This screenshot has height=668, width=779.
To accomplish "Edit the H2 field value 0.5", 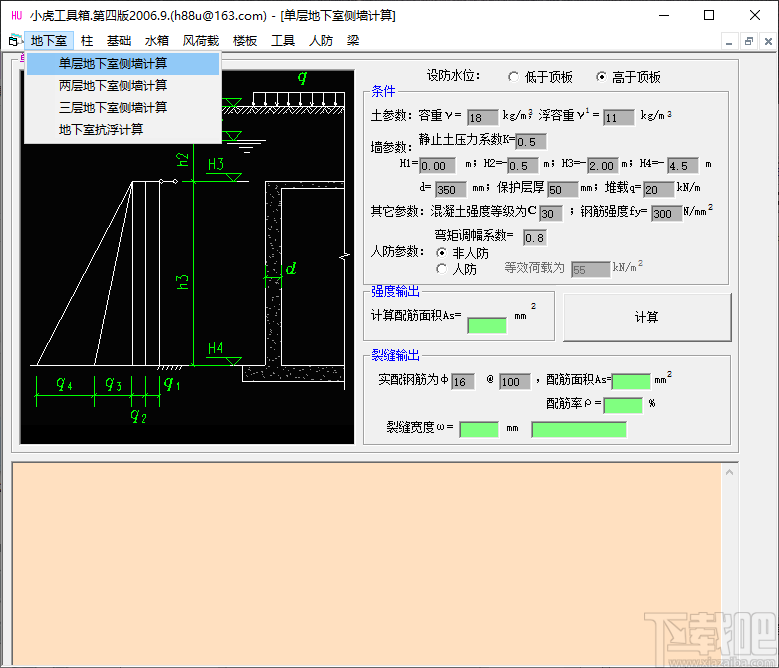I will pyautogui.click(x=523, y=166).
